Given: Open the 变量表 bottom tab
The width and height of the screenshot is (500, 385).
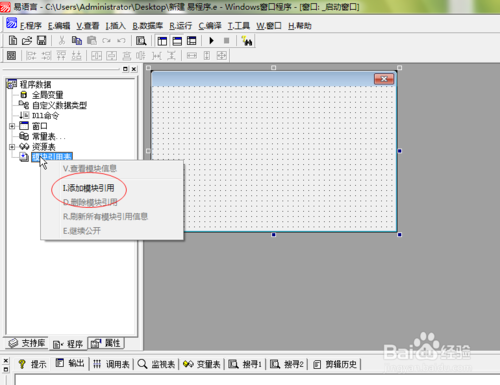Looking at the screenshot, I should (202, 364).
